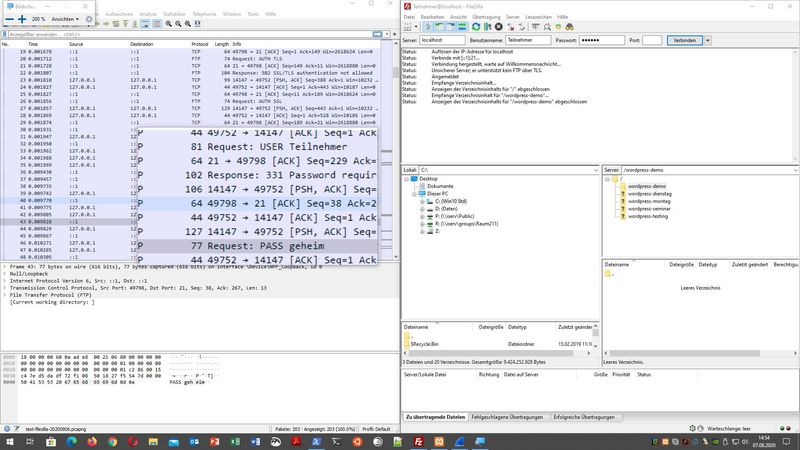Click Wireshark zoom in magnifier icon

(x=169, y=23)
